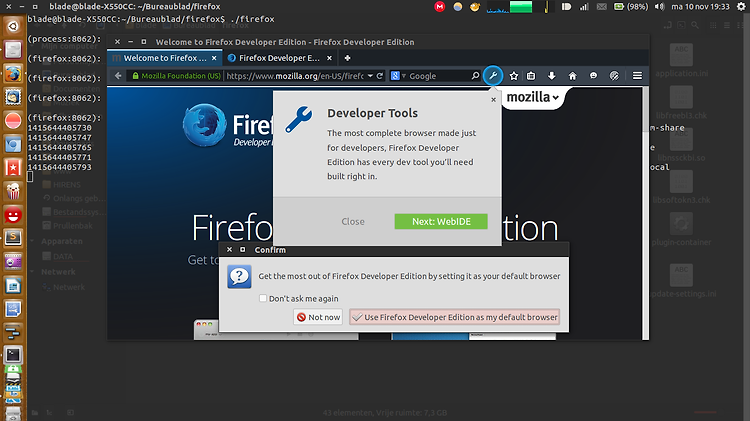The image size is (750, 421).
Task: Click the battery indicator (98%)
Action: [x=631, y=7]
